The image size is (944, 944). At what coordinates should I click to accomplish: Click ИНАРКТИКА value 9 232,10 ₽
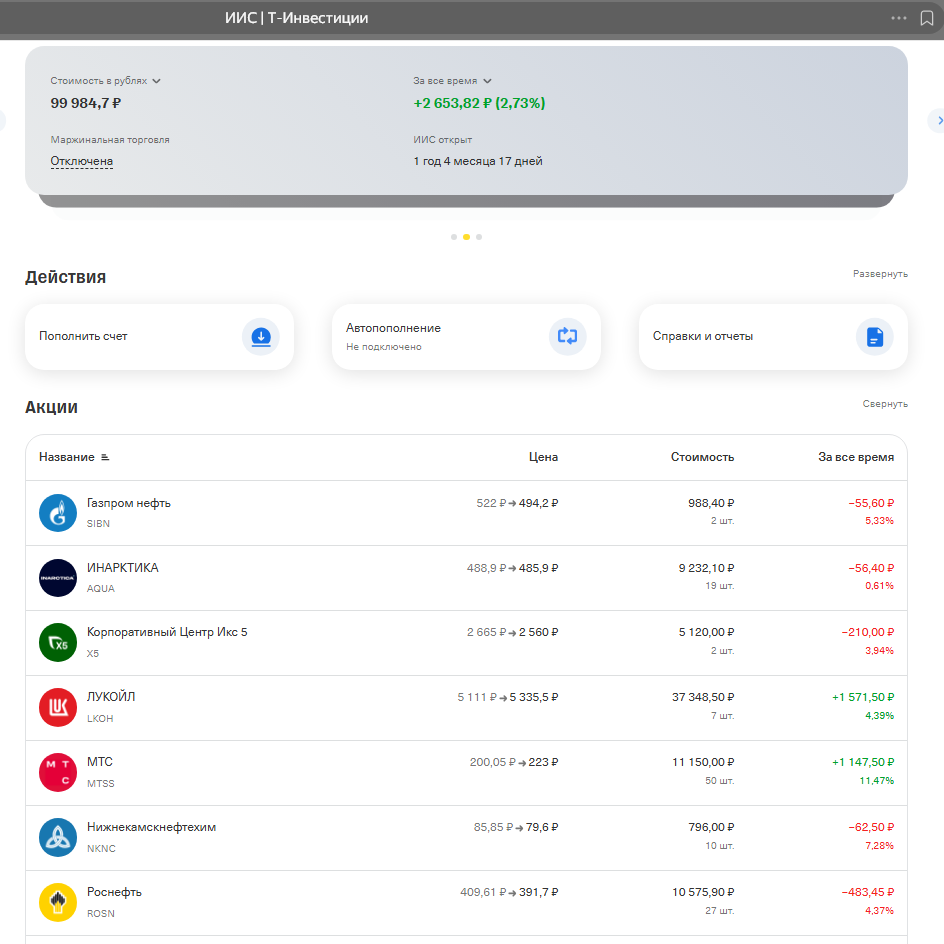[706, 568]
